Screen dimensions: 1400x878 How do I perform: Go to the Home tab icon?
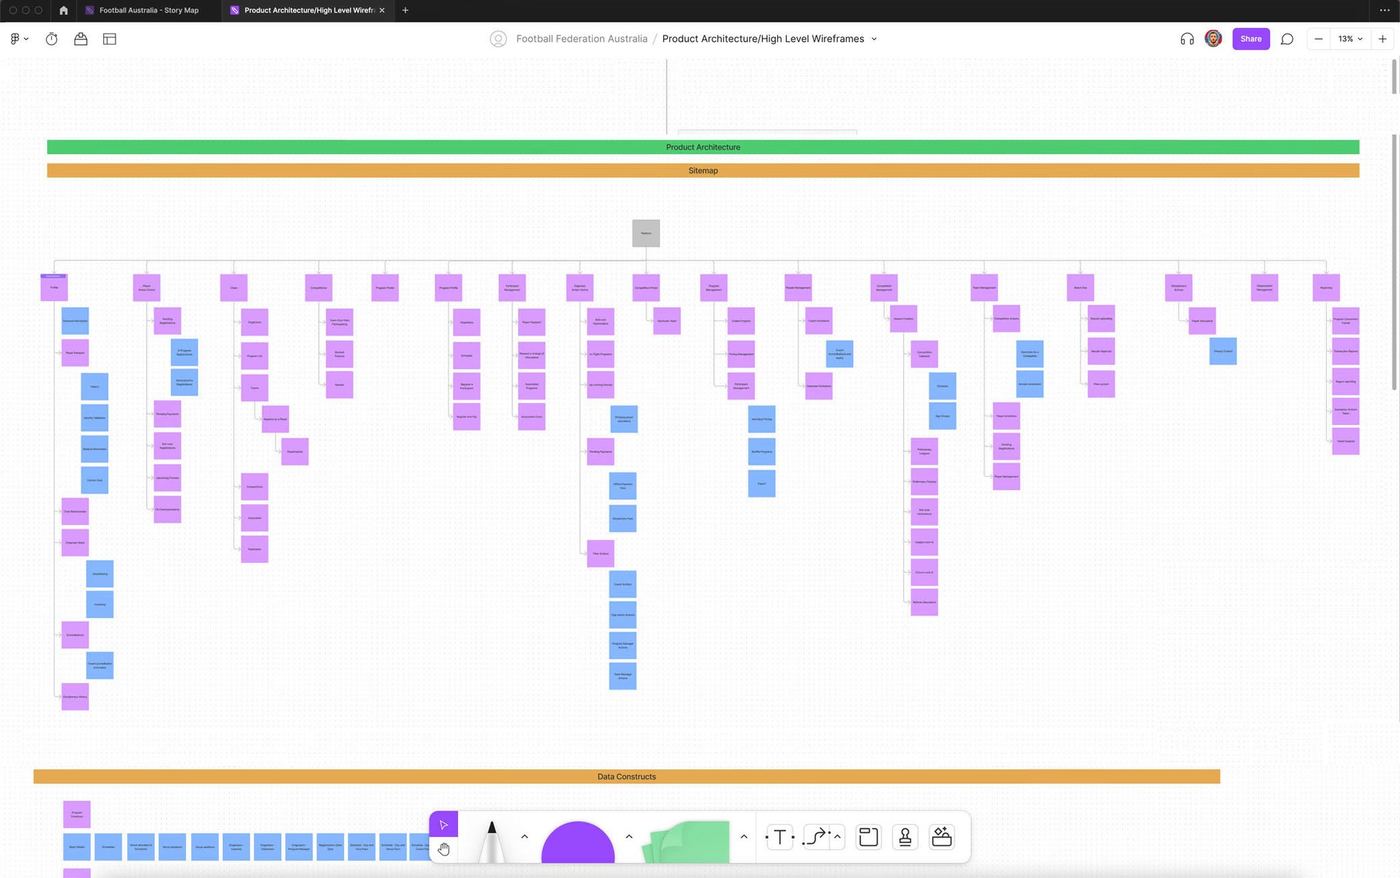coord(64,10)
